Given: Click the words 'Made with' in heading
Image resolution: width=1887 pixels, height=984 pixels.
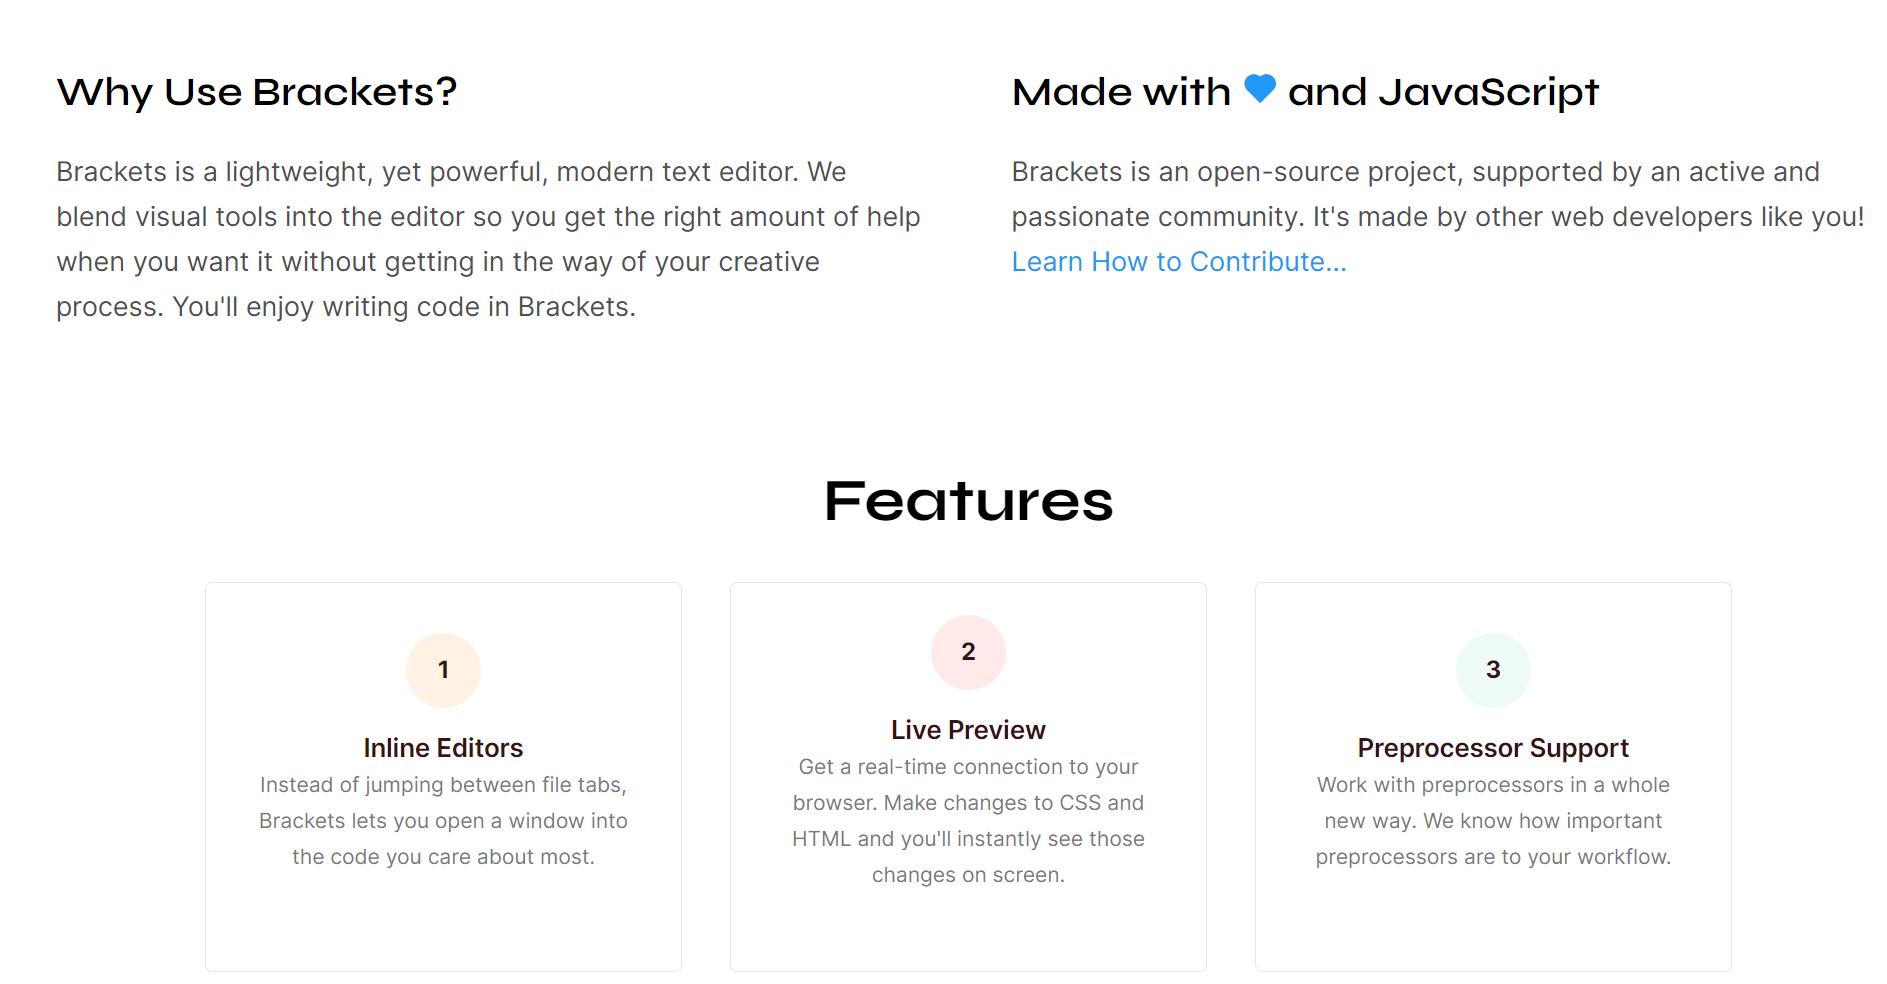Looking at the screenshot, I should (x=1121, y=92).
